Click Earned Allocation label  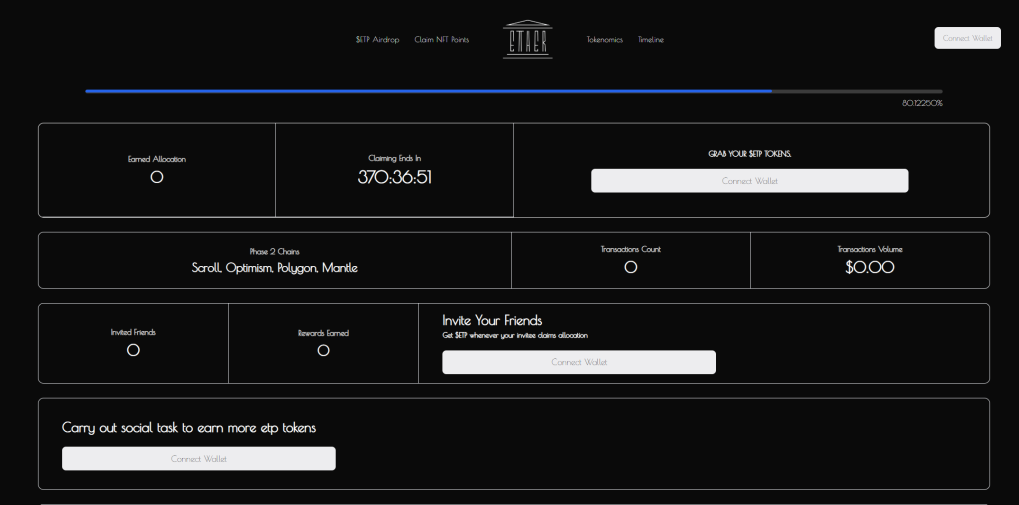point(157,159)
